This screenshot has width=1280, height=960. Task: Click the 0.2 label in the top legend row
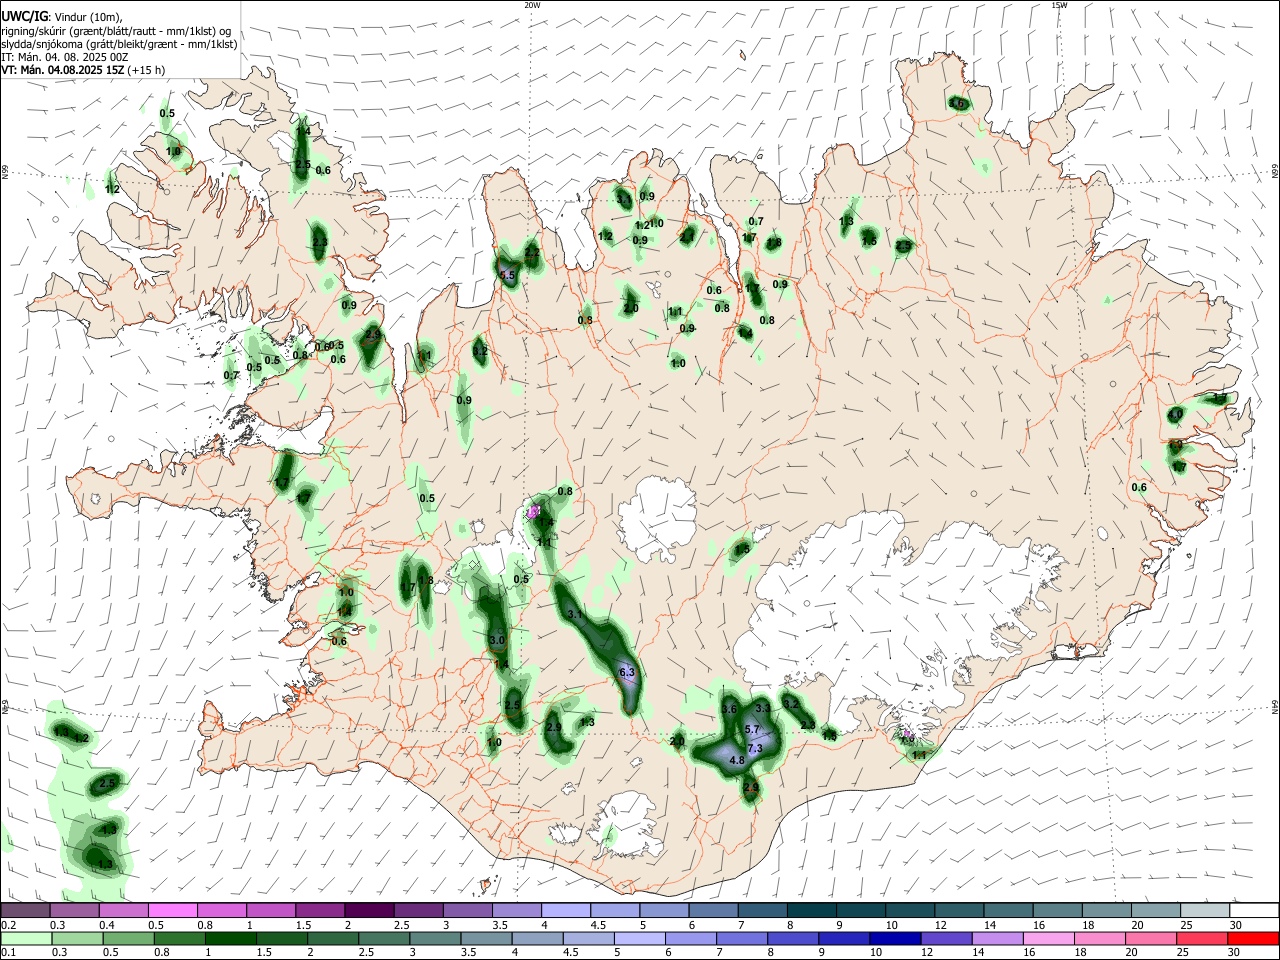tap(9, 925)
